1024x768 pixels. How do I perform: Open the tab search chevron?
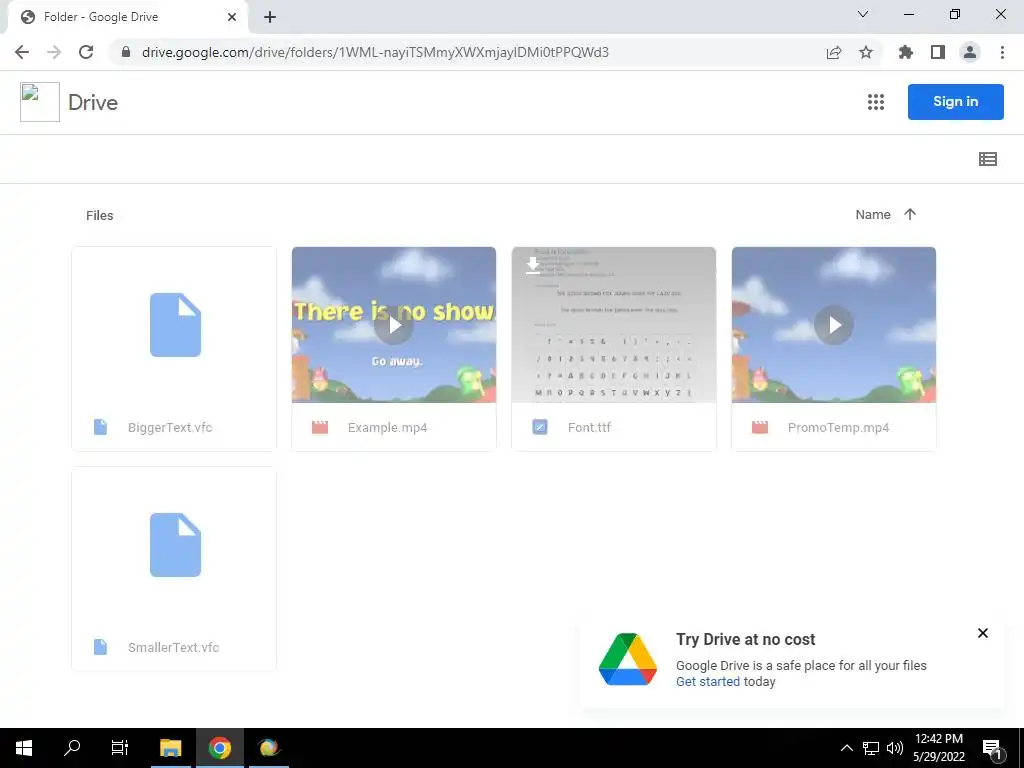point(863,14)
